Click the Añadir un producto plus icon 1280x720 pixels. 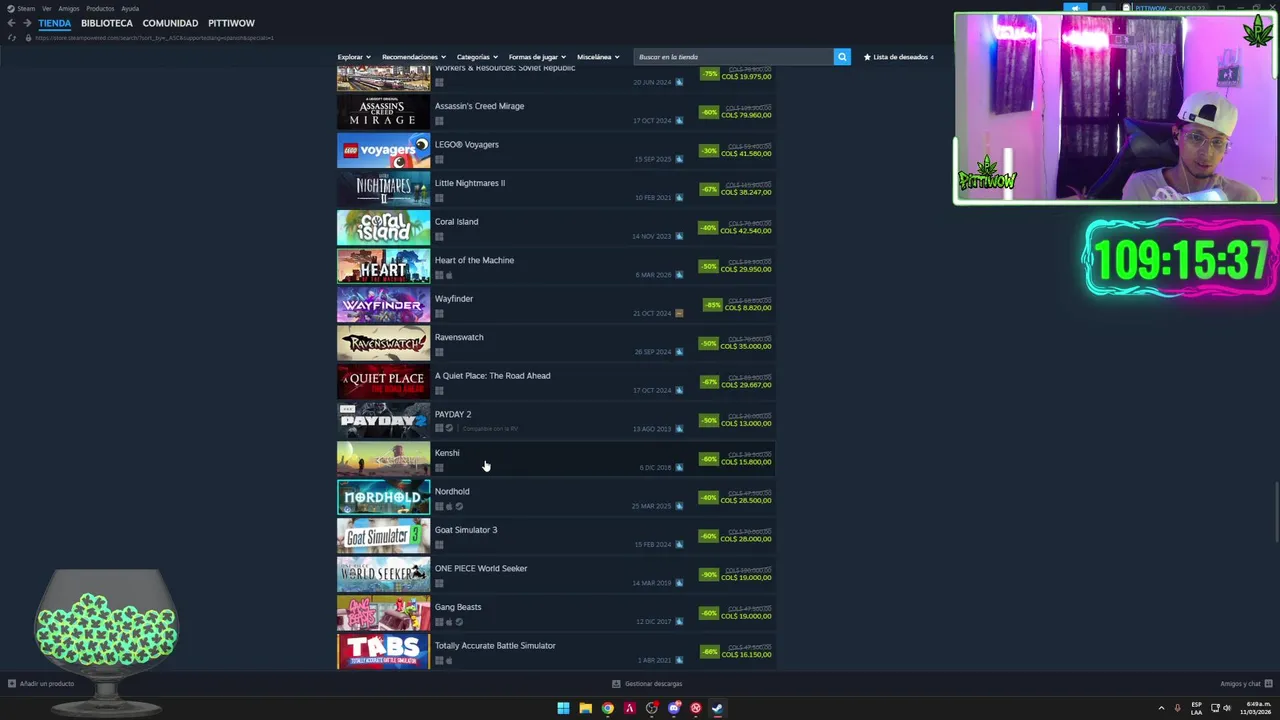(x=12, y=684)
